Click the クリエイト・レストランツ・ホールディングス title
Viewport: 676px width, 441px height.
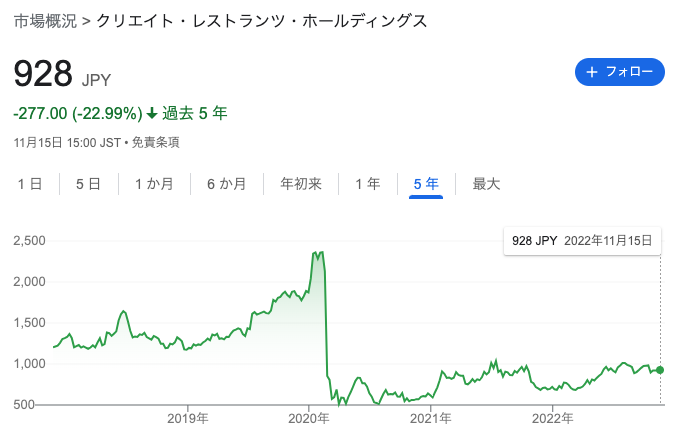pos(262,21)
